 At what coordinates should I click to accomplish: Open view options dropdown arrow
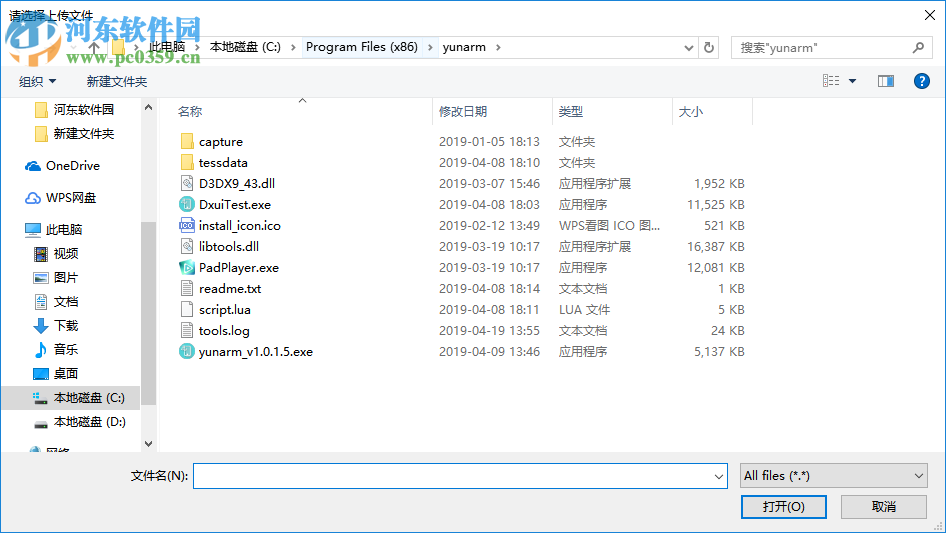coord(852,81)
